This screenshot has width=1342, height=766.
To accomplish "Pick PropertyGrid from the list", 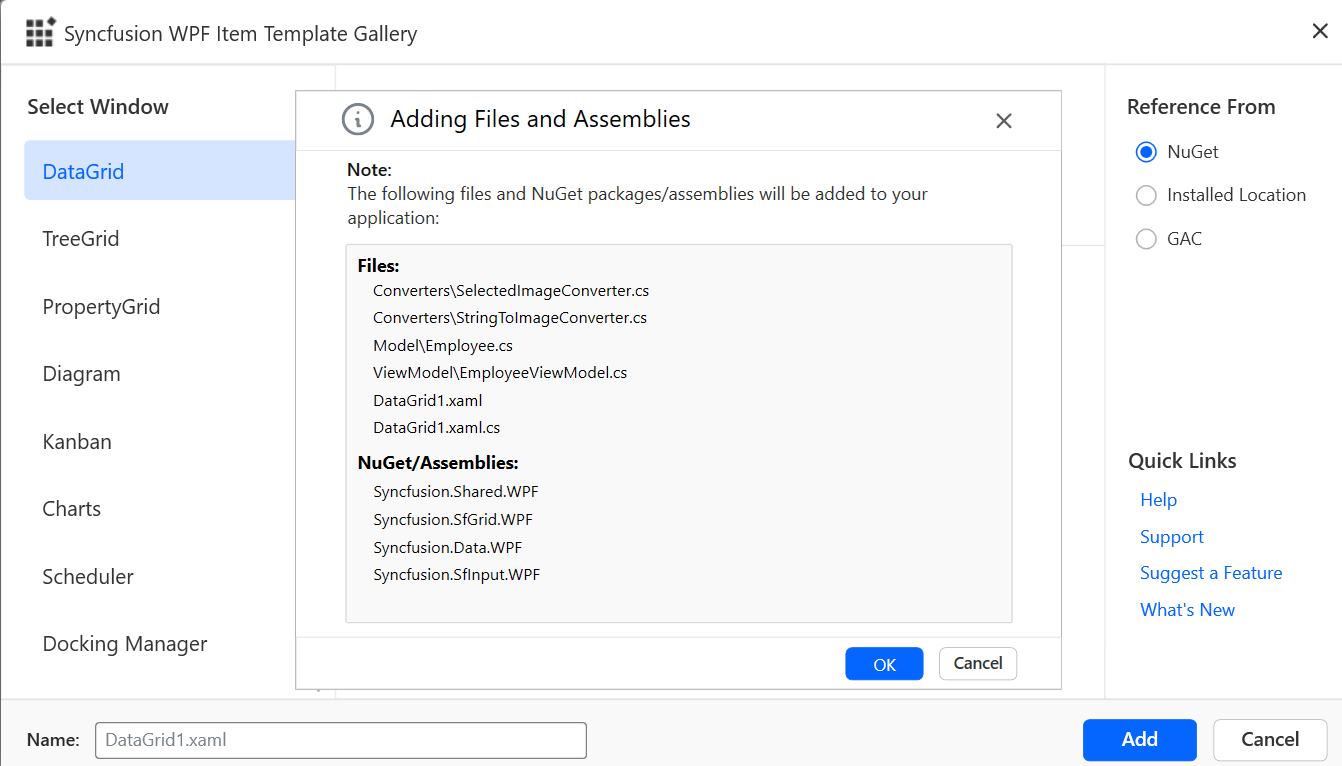I will click(101, 307).
